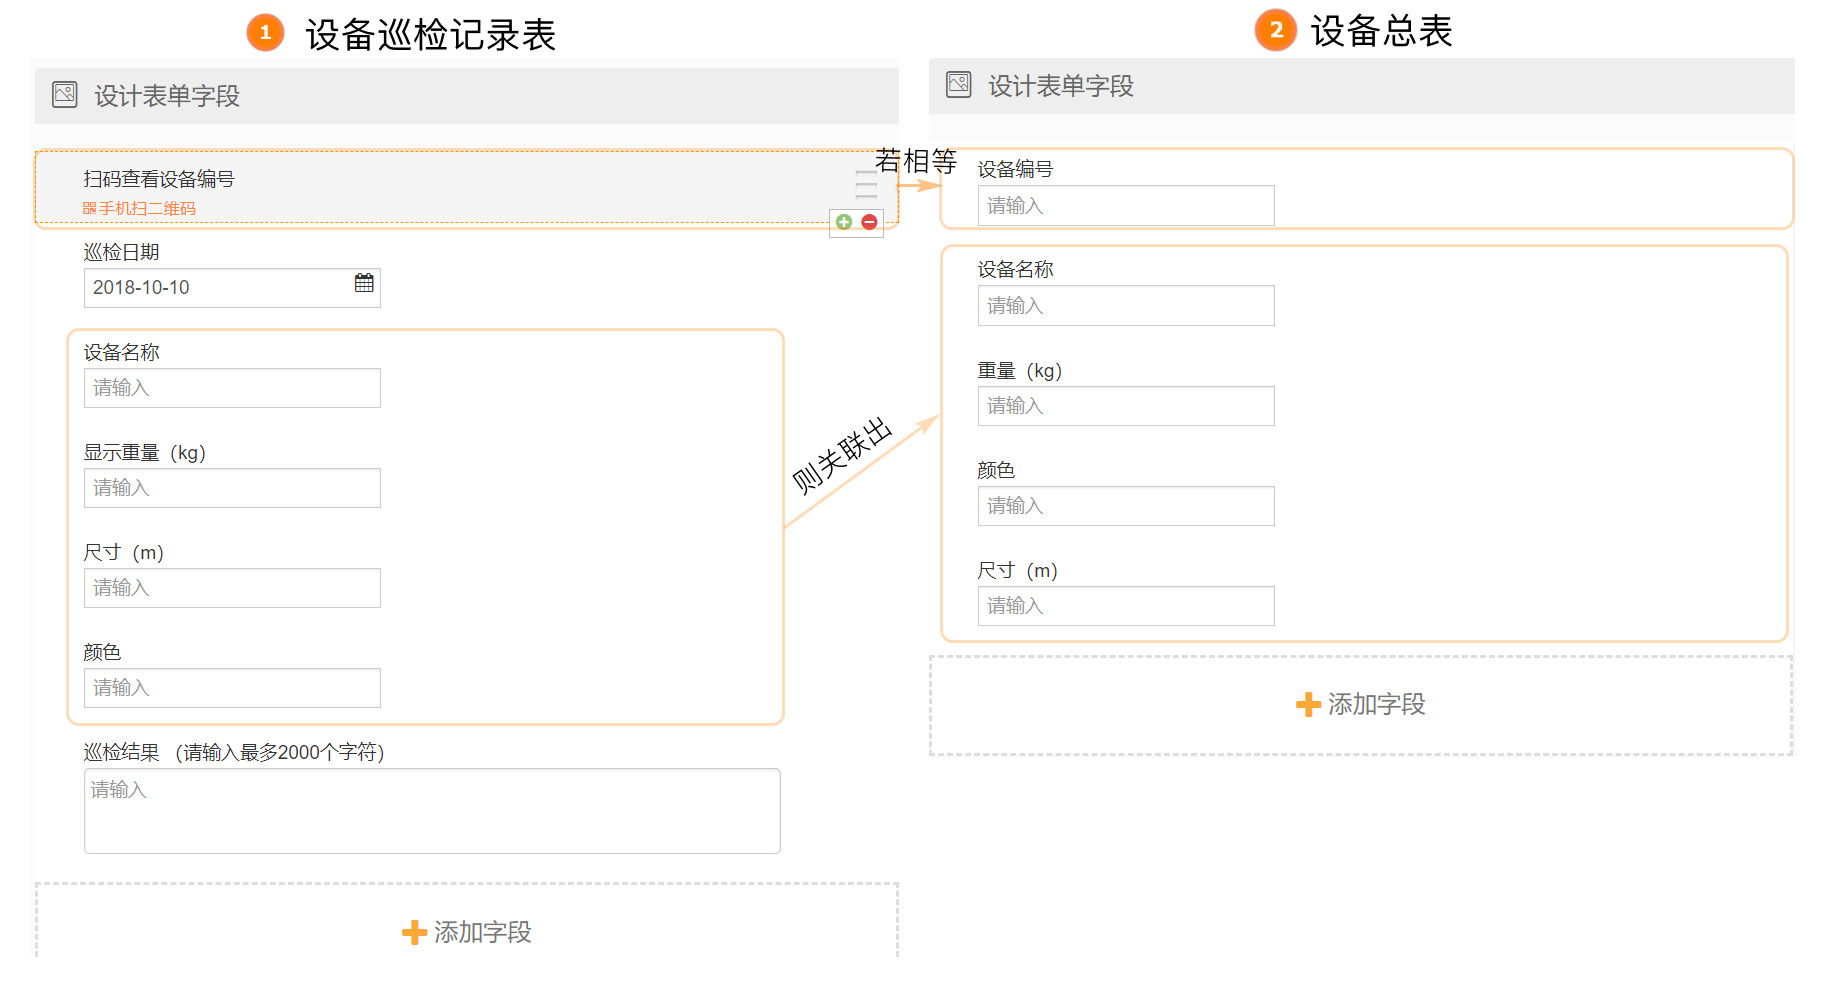
Task: Click the drag handle on scan code field
Action: [x=866, y=184]
